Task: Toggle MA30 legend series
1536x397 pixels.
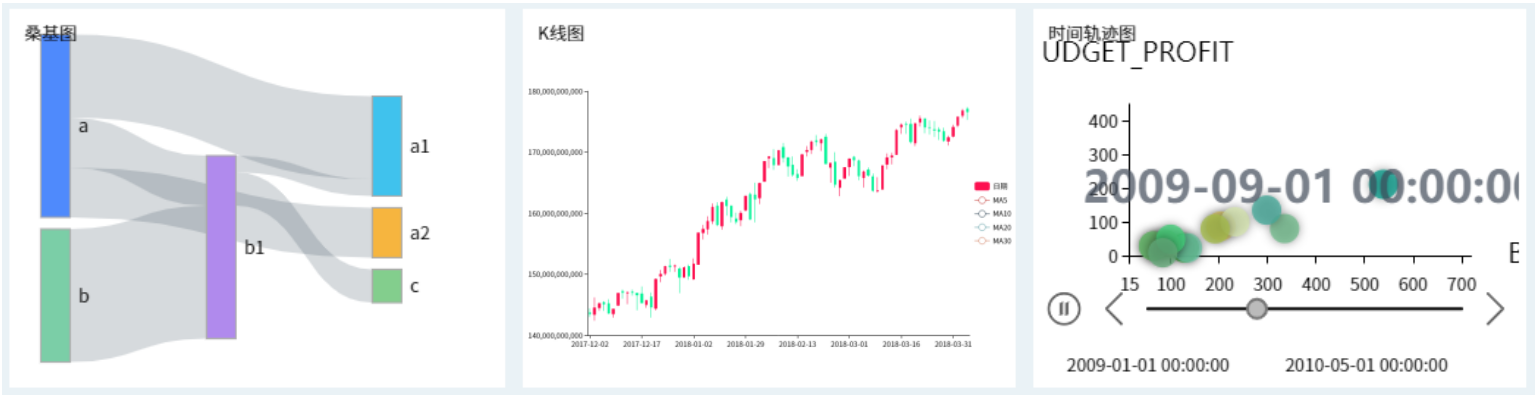Action: click(x=993, y=240)
